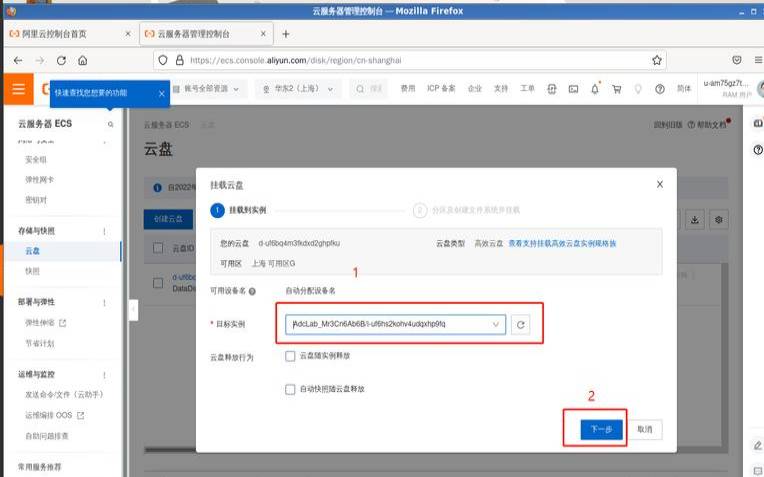The image size is (764, 477).
Task: Switch language with 简体 button
Action: click(x=684, y=88)
